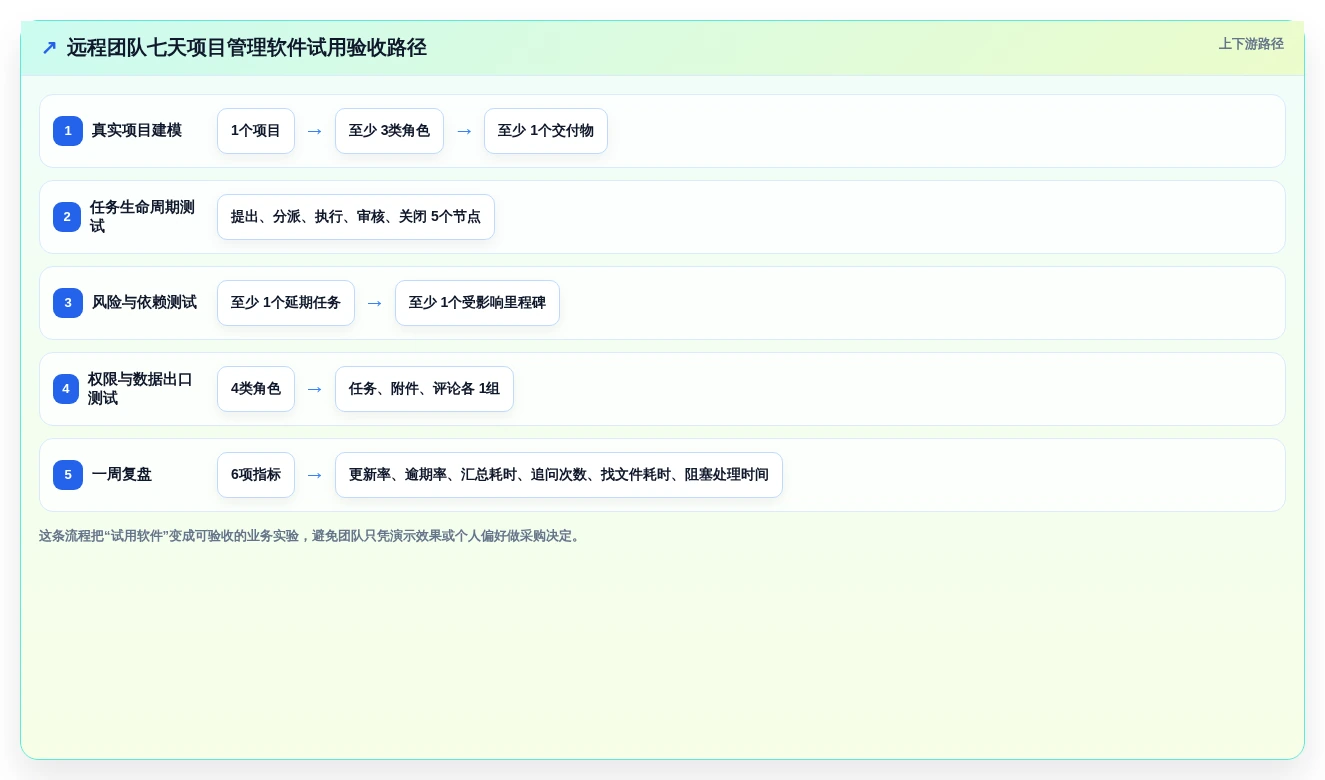The image size is (1325, 780).
Task: Click step number 4 badge
Action: click(x=66, y=389)
